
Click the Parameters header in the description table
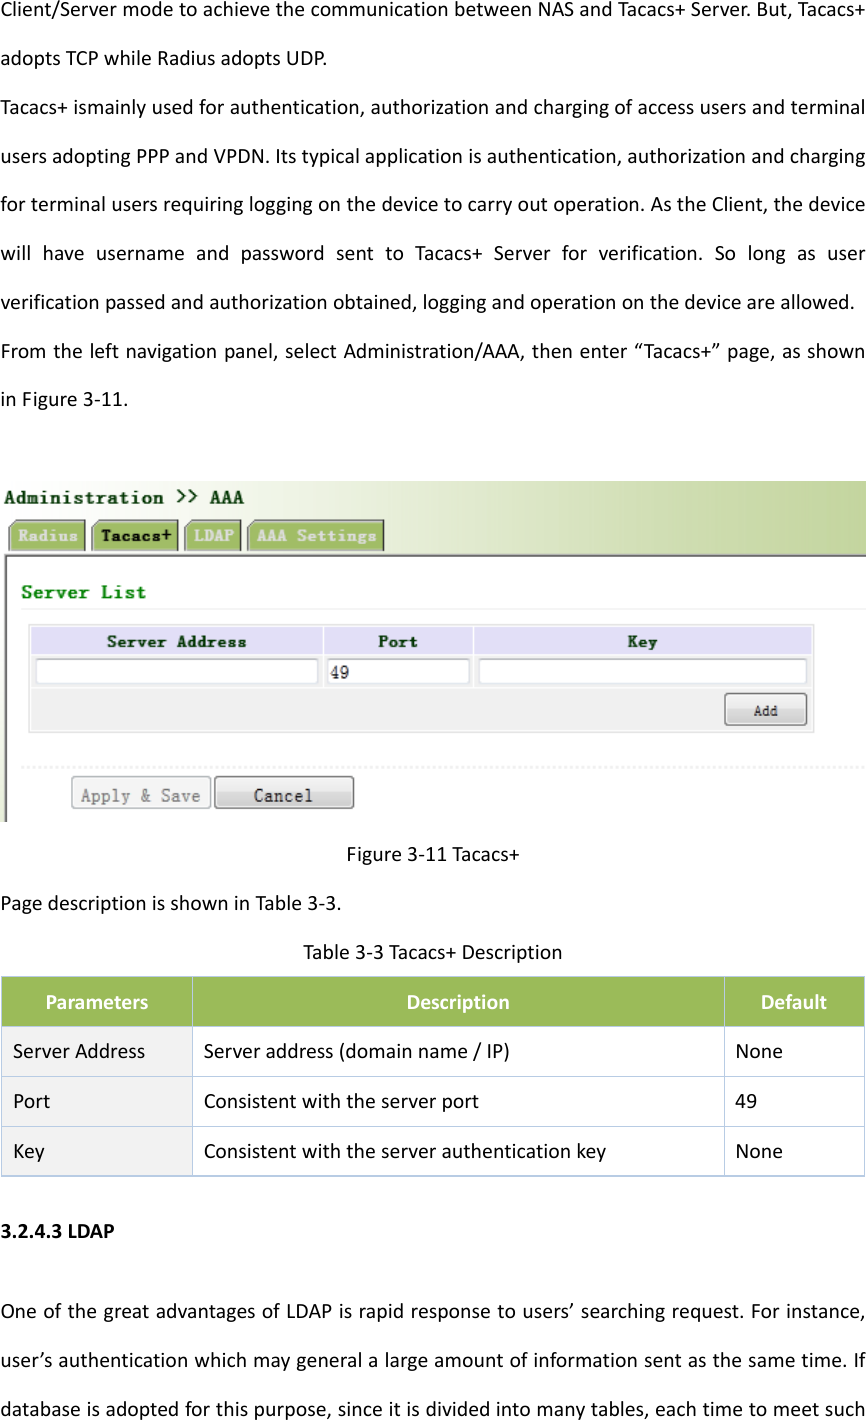coord(97,1002)
